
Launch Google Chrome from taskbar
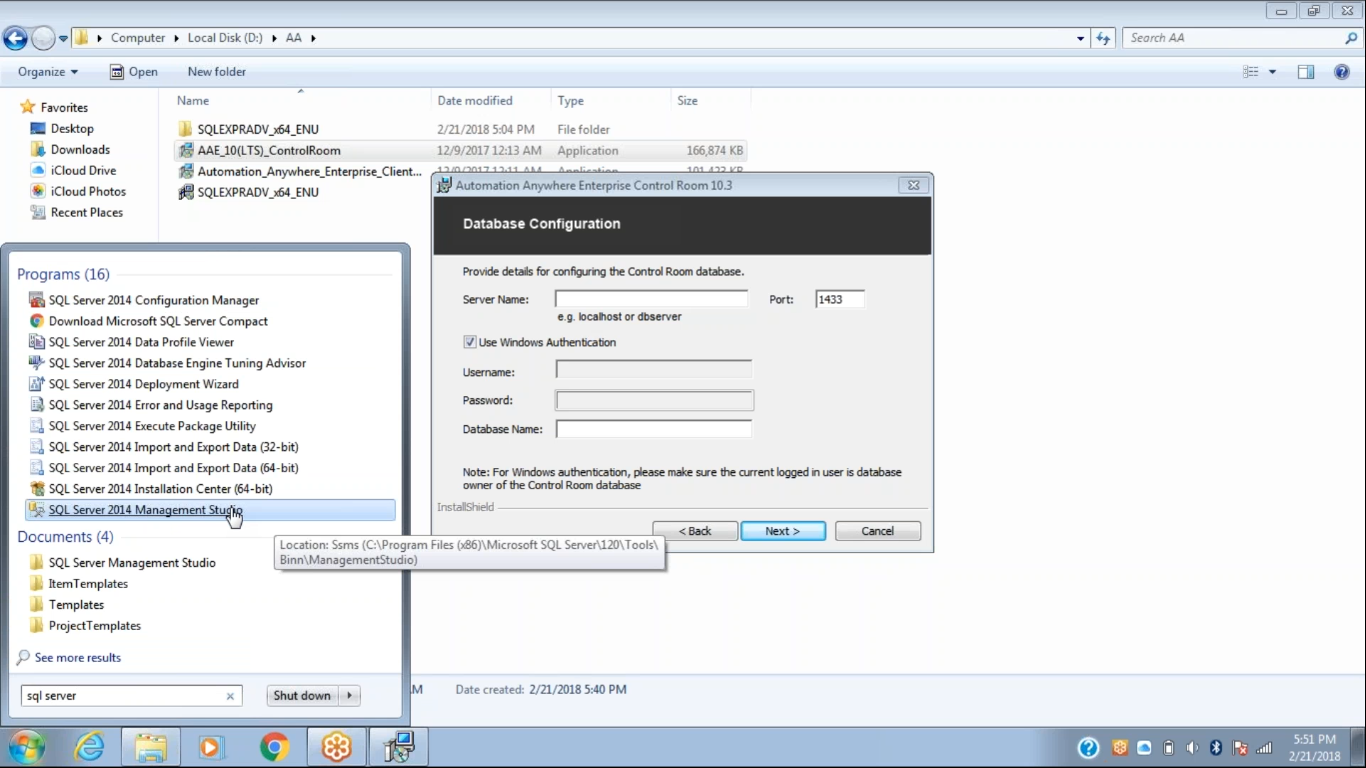point(274,747)
